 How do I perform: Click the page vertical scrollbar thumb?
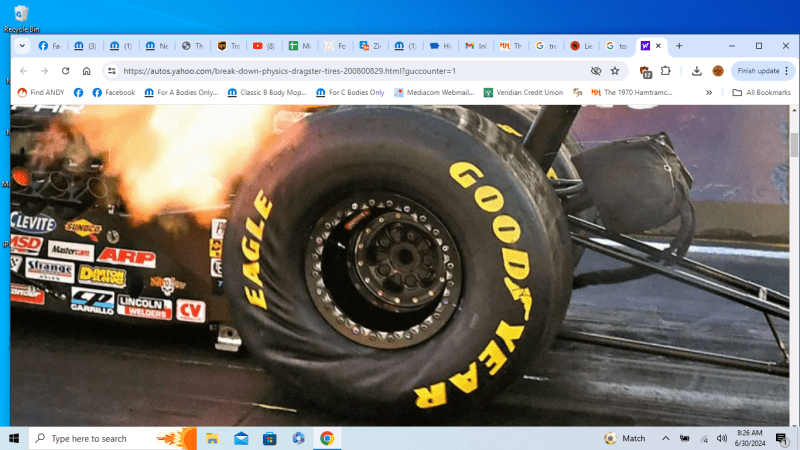click(794, 144)
